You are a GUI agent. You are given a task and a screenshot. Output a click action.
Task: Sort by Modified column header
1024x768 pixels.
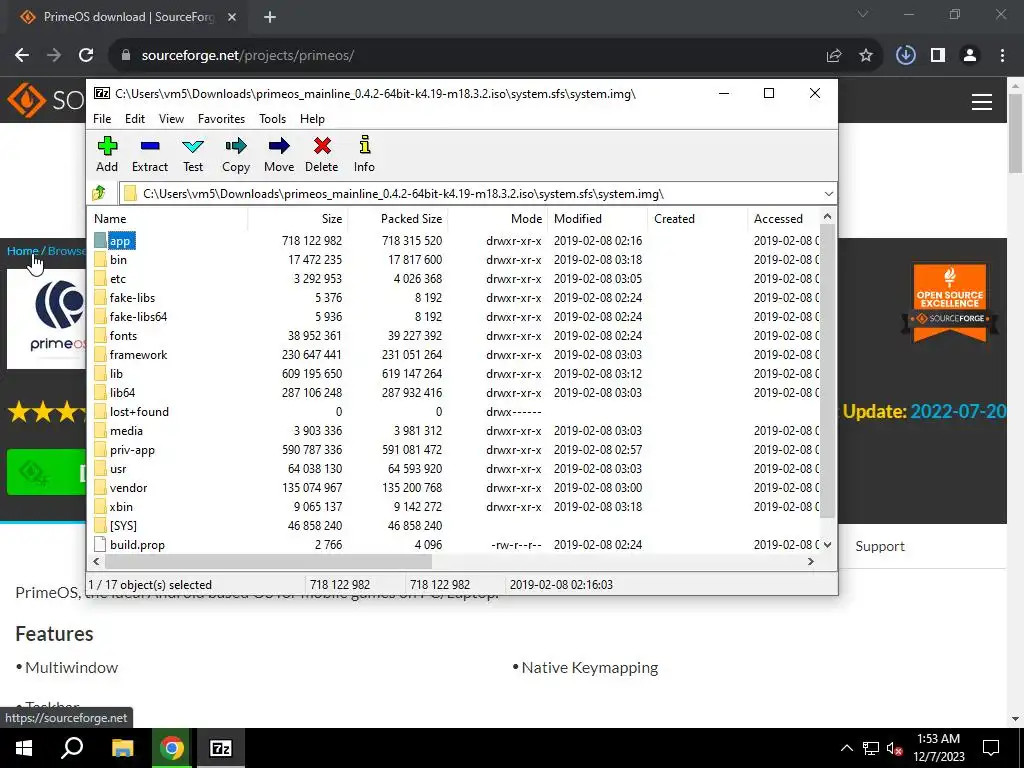coord(598,219)
